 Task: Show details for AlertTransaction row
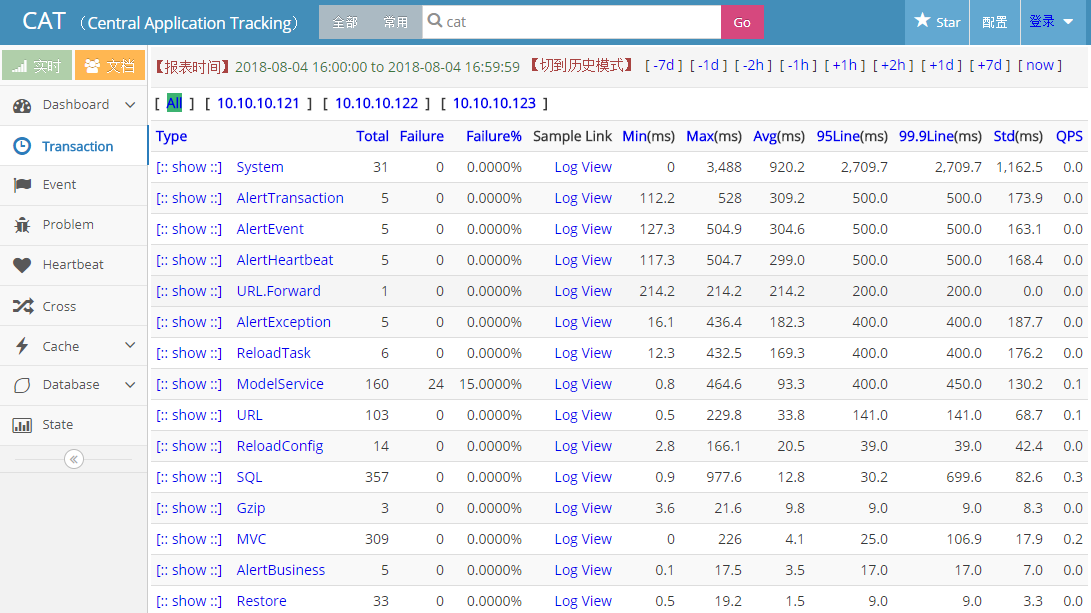(189, 198)
